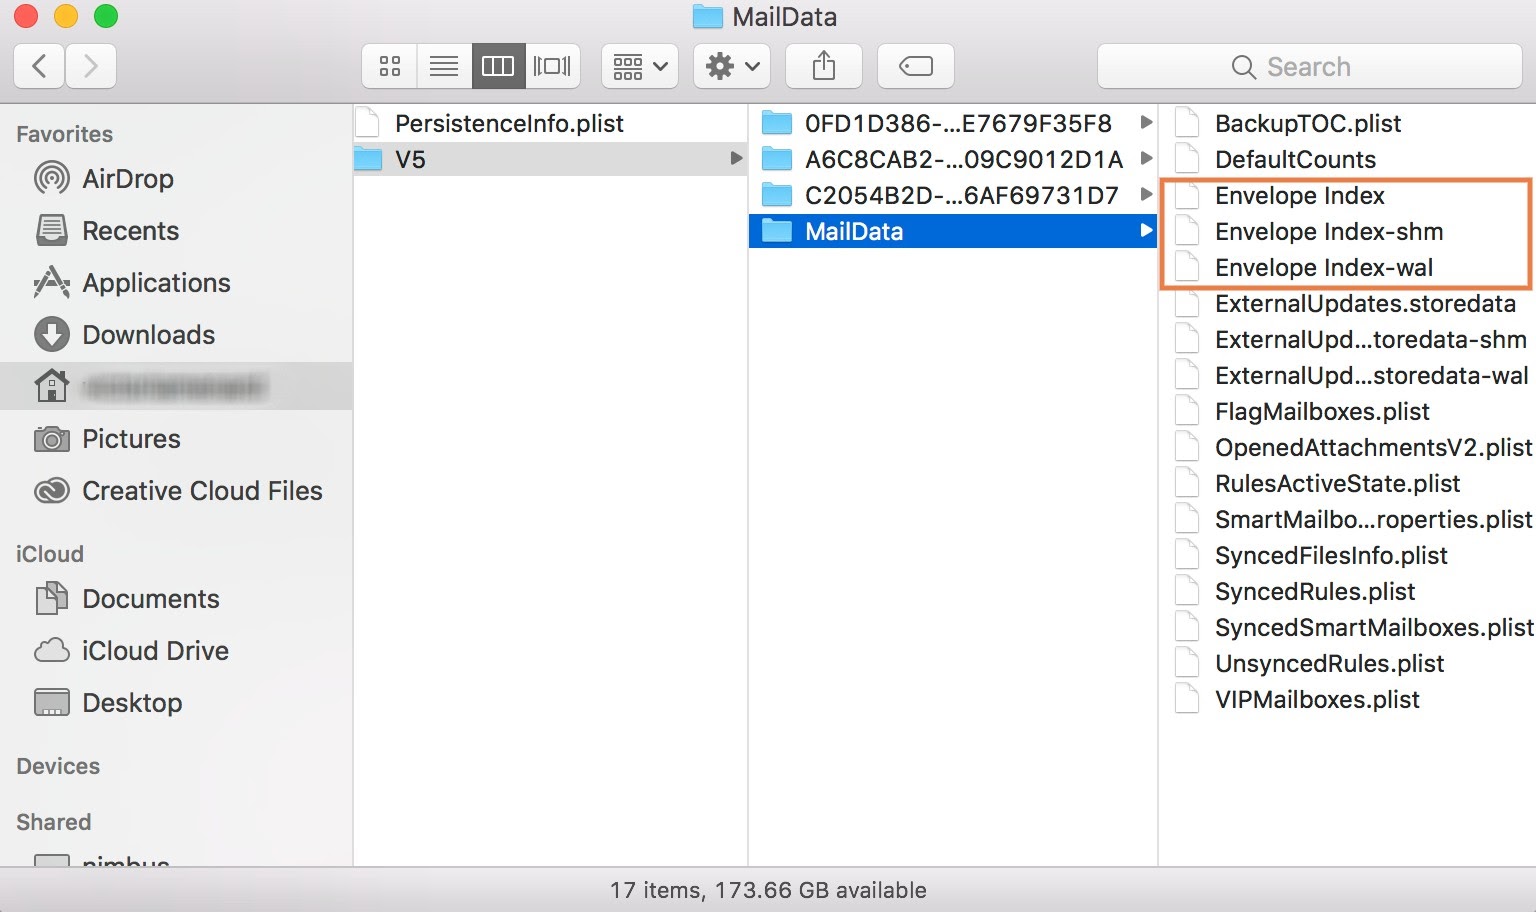The image size is (1536, 912).
Task: Click the MailData title folder icon
Action: pyautogui.click(x=707, y=17)
